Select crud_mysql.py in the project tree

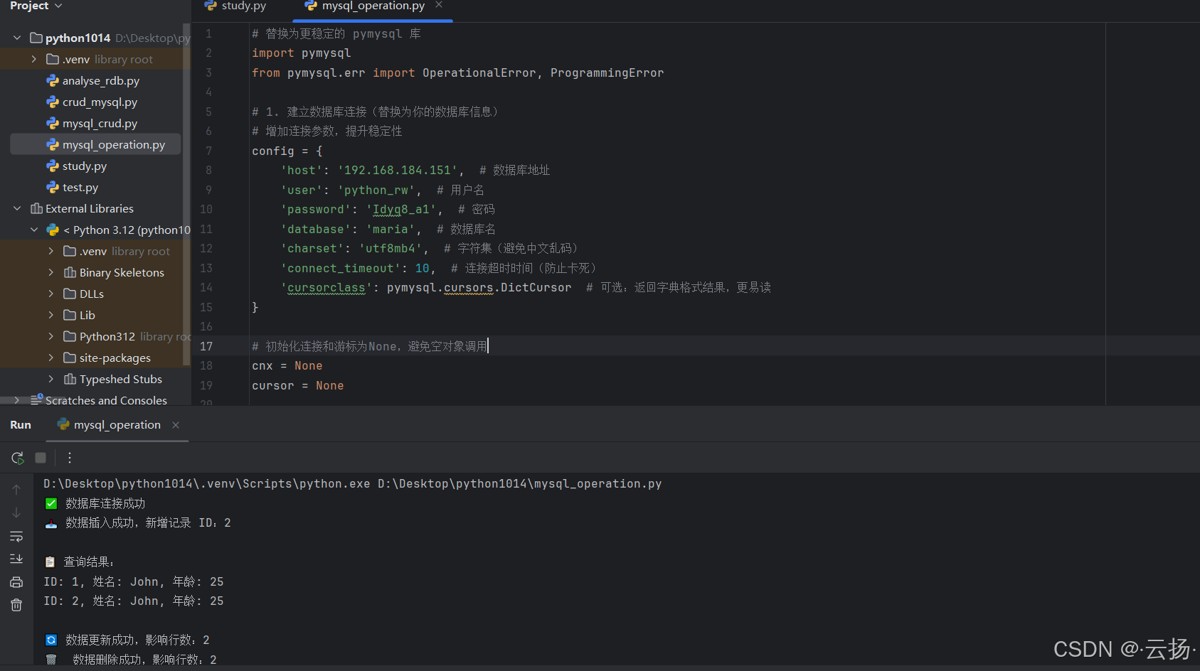pos(99,102)
